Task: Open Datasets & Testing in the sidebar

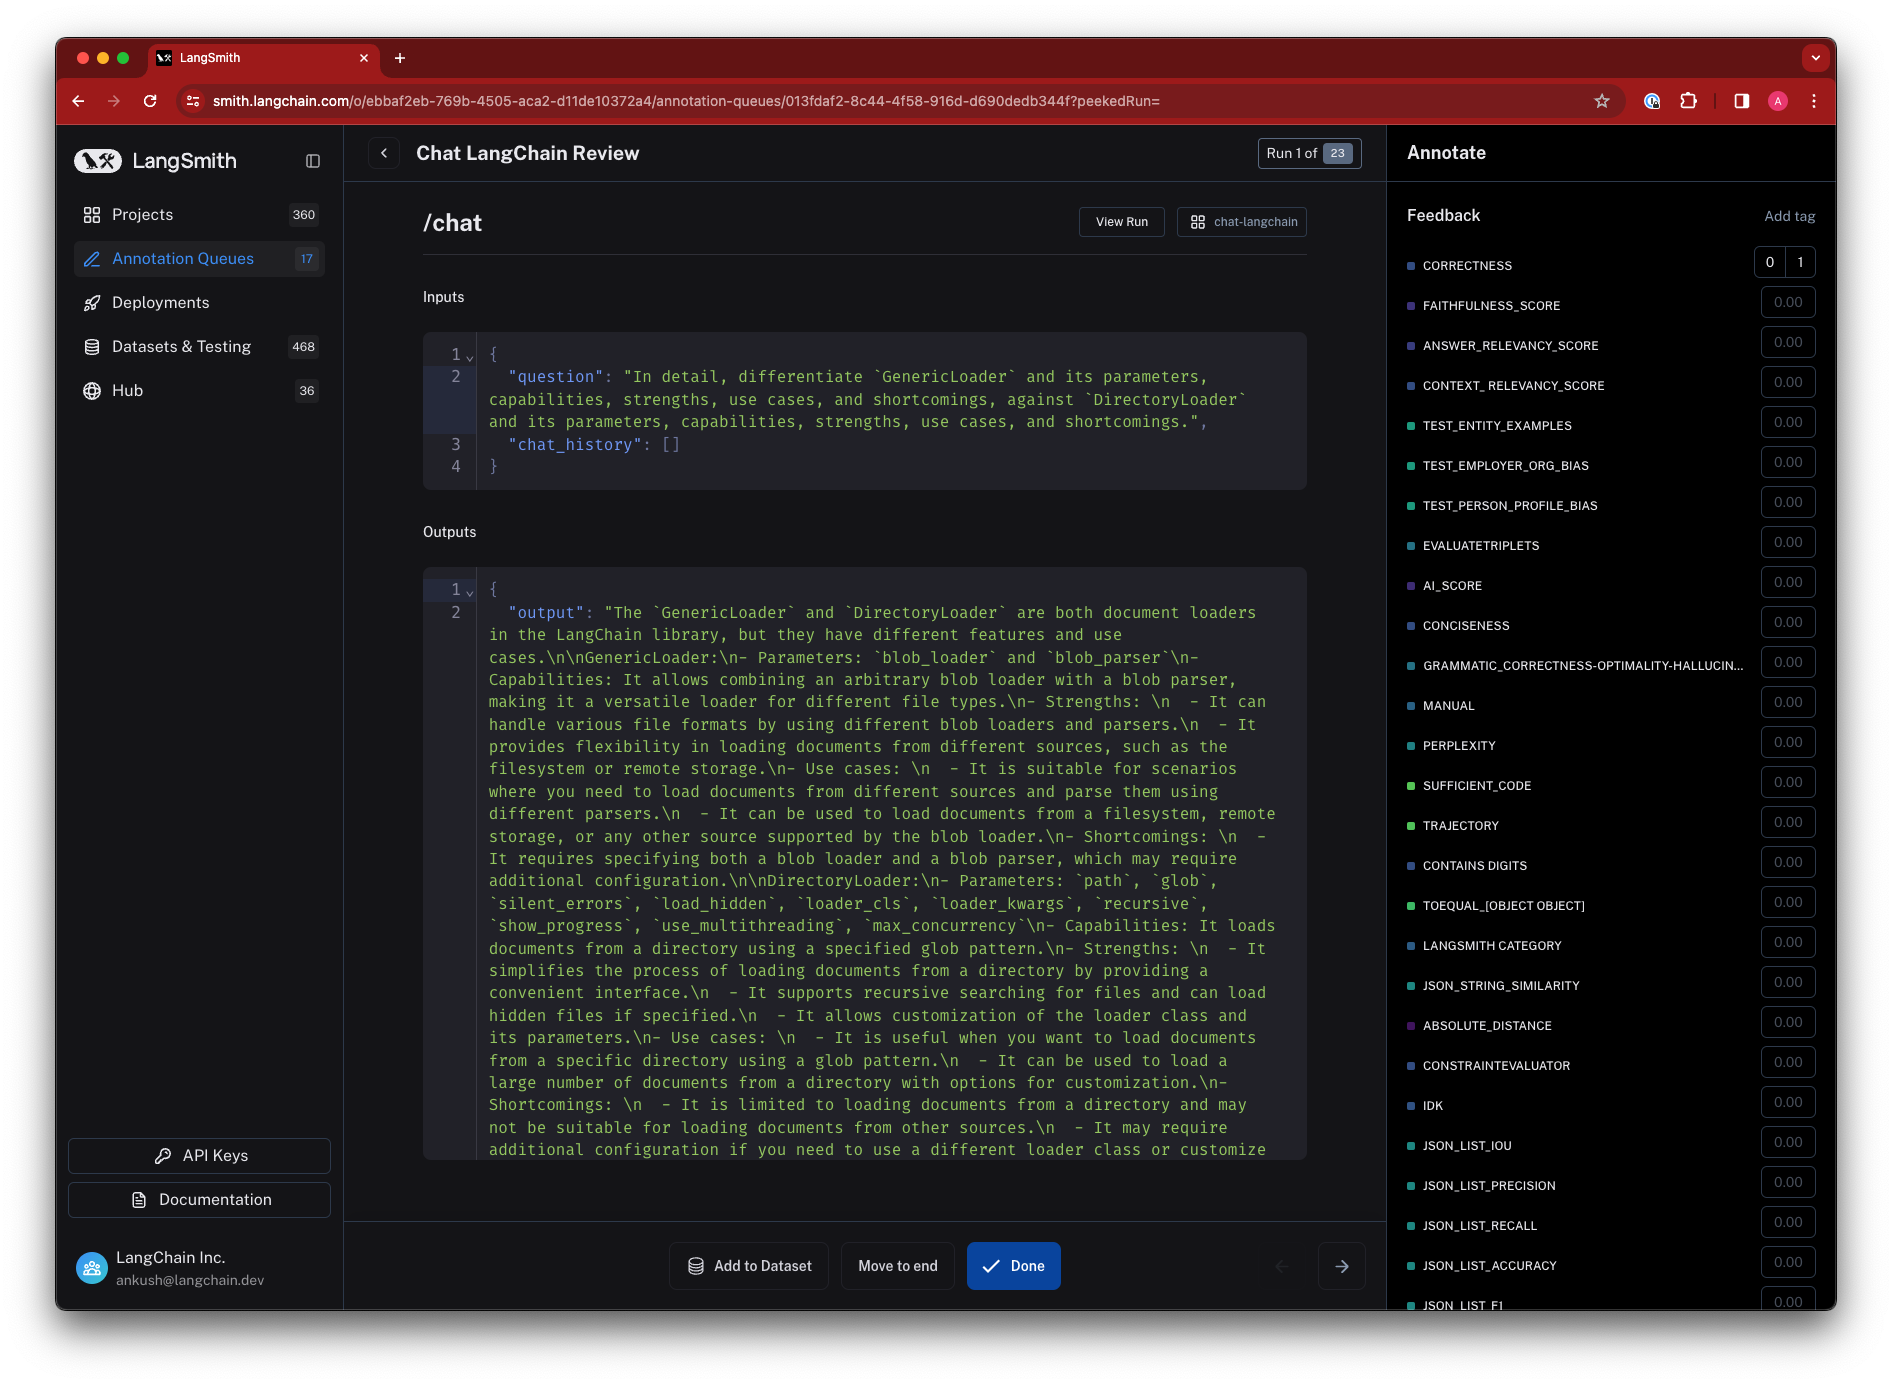Action: pos(199,347)
